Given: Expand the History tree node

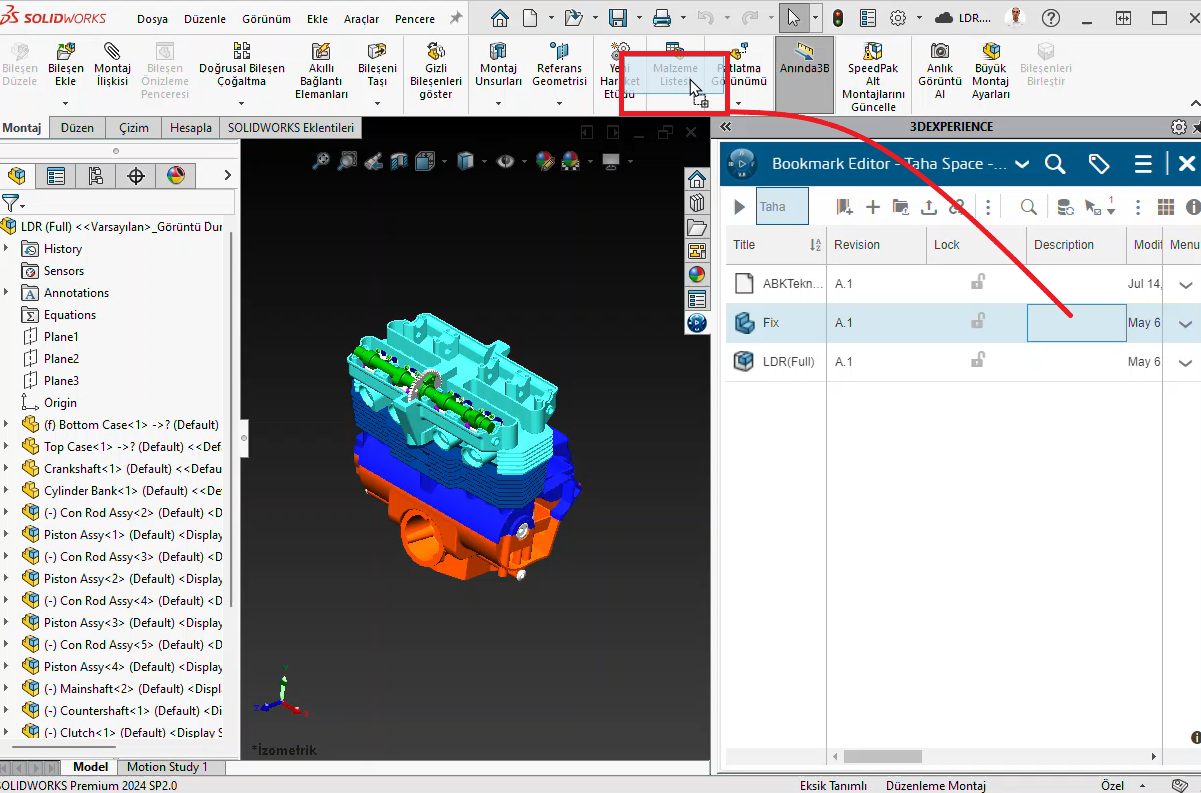Looking at the screenshot, I should click(x=7, y=249).
